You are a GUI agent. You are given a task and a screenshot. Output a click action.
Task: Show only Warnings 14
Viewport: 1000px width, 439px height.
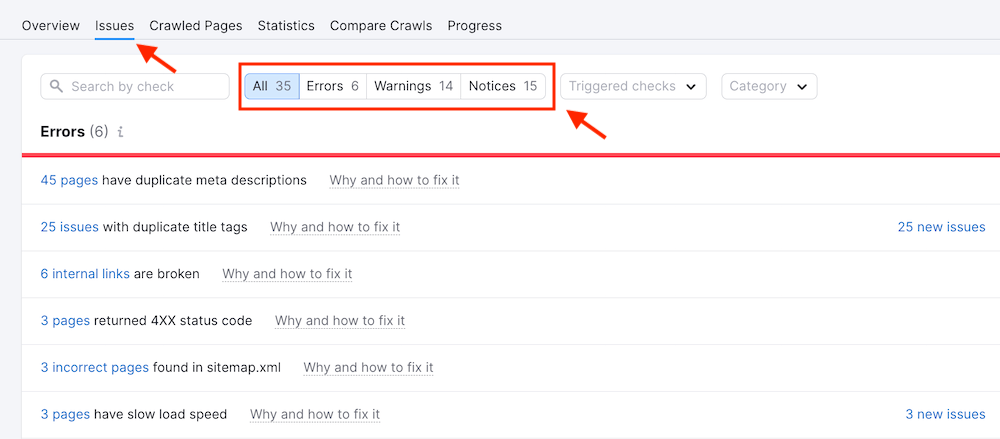[413, 86]
